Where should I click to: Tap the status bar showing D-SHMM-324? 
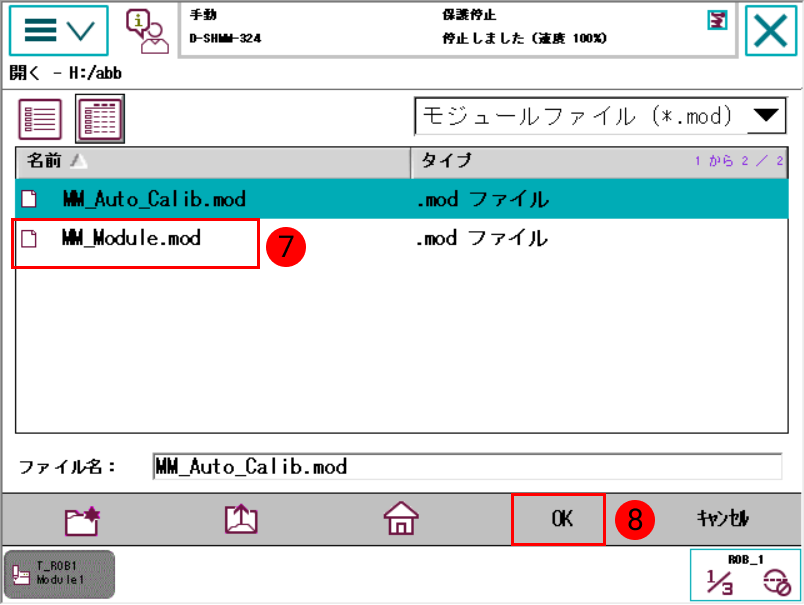point(457,29)
